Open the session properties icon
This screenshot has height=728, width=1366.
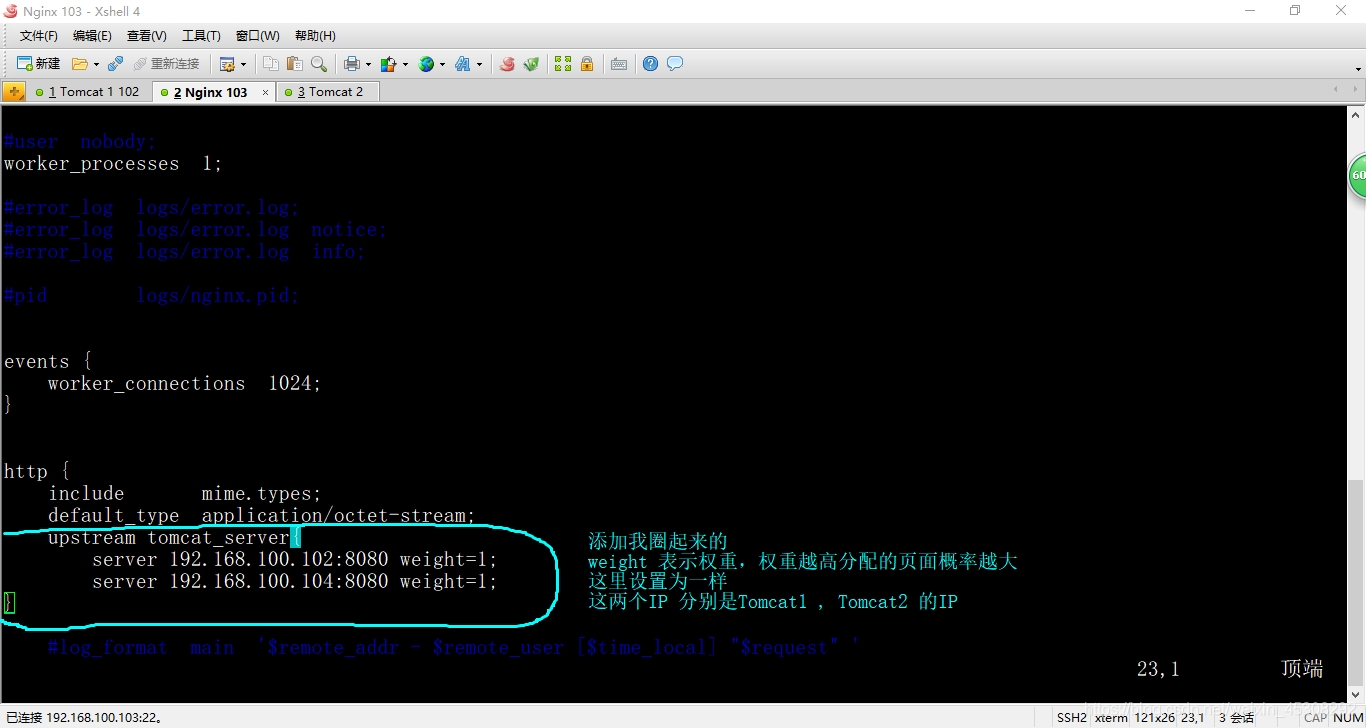(x=227, y=64)
